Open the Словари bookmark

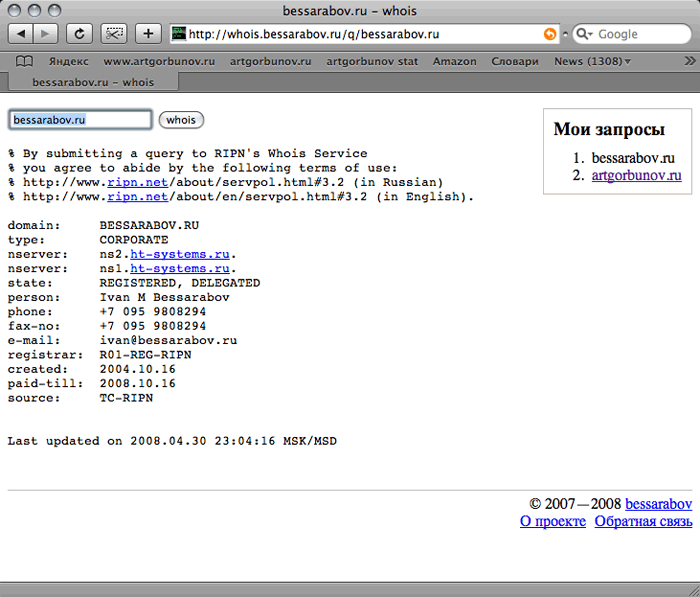tap(515, 61)
